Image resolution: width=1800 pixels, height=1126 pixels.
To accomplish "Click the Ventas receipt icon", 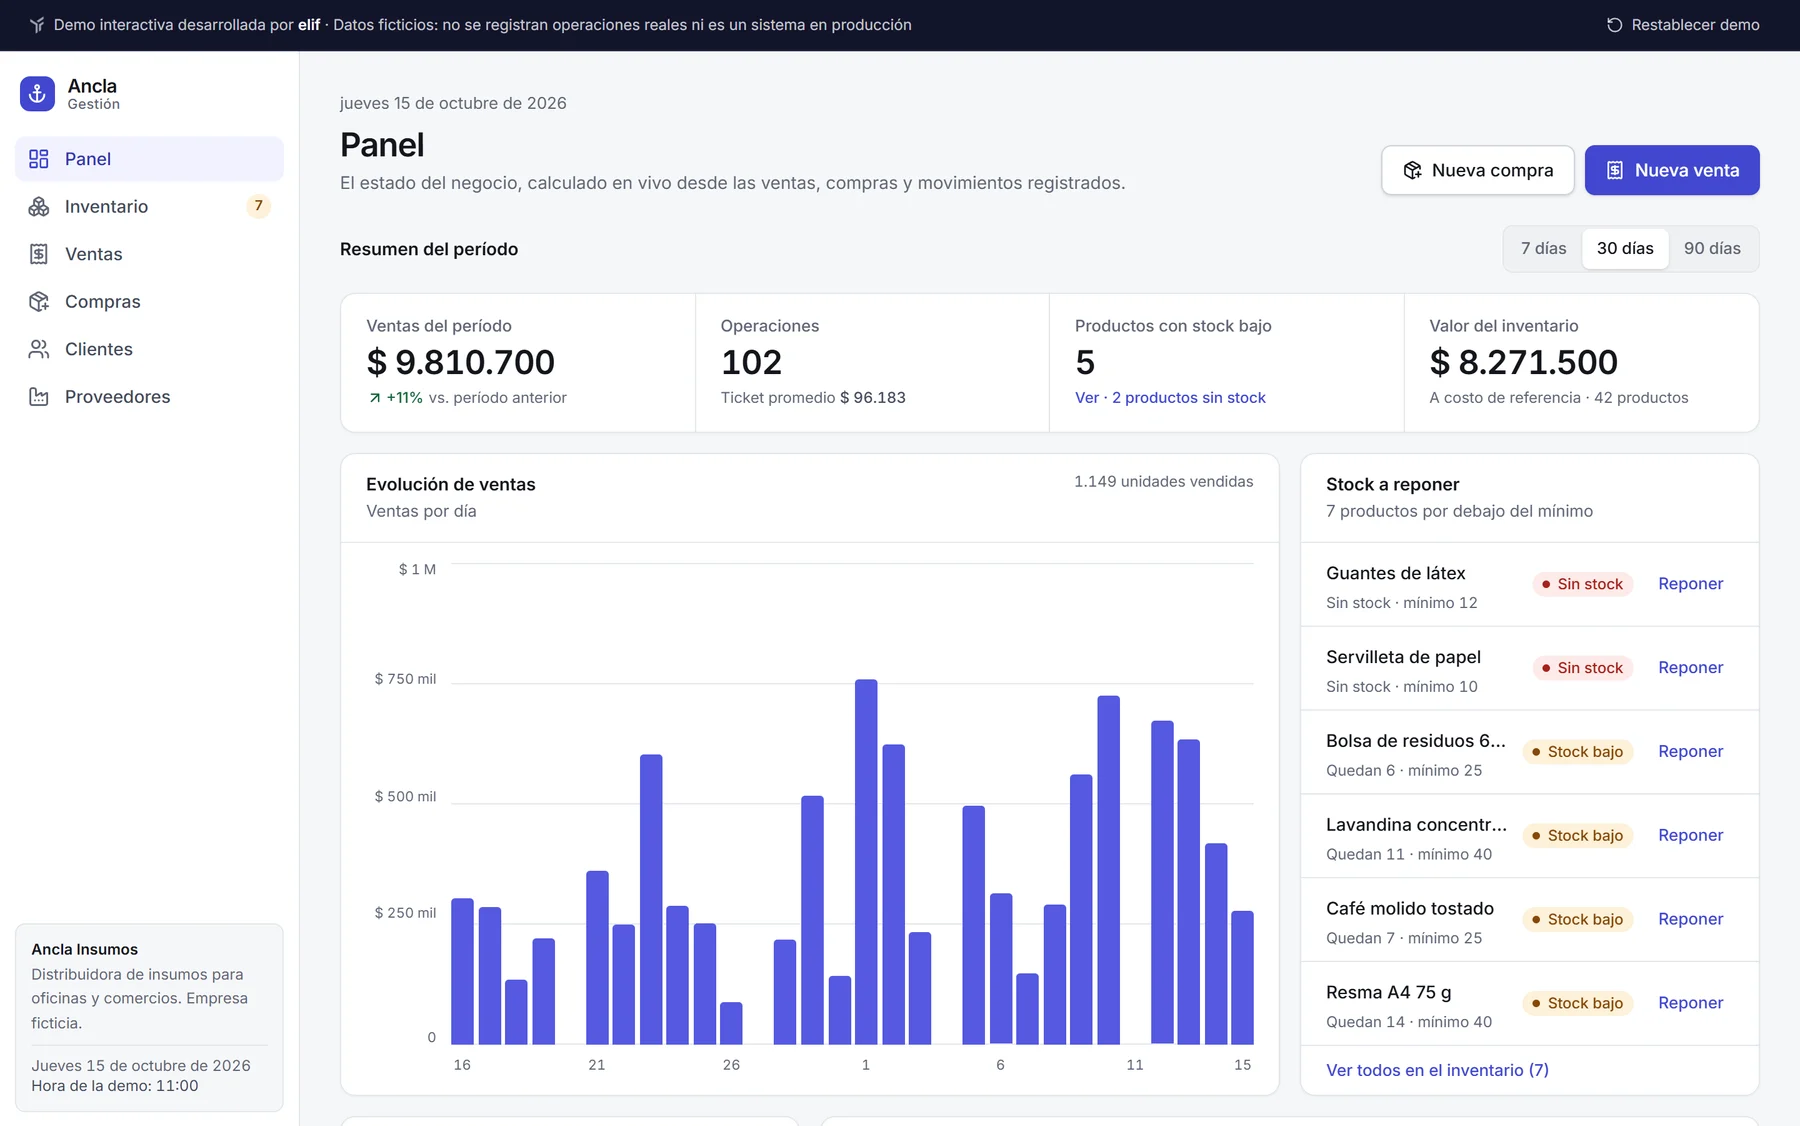I will pos(39,254).
